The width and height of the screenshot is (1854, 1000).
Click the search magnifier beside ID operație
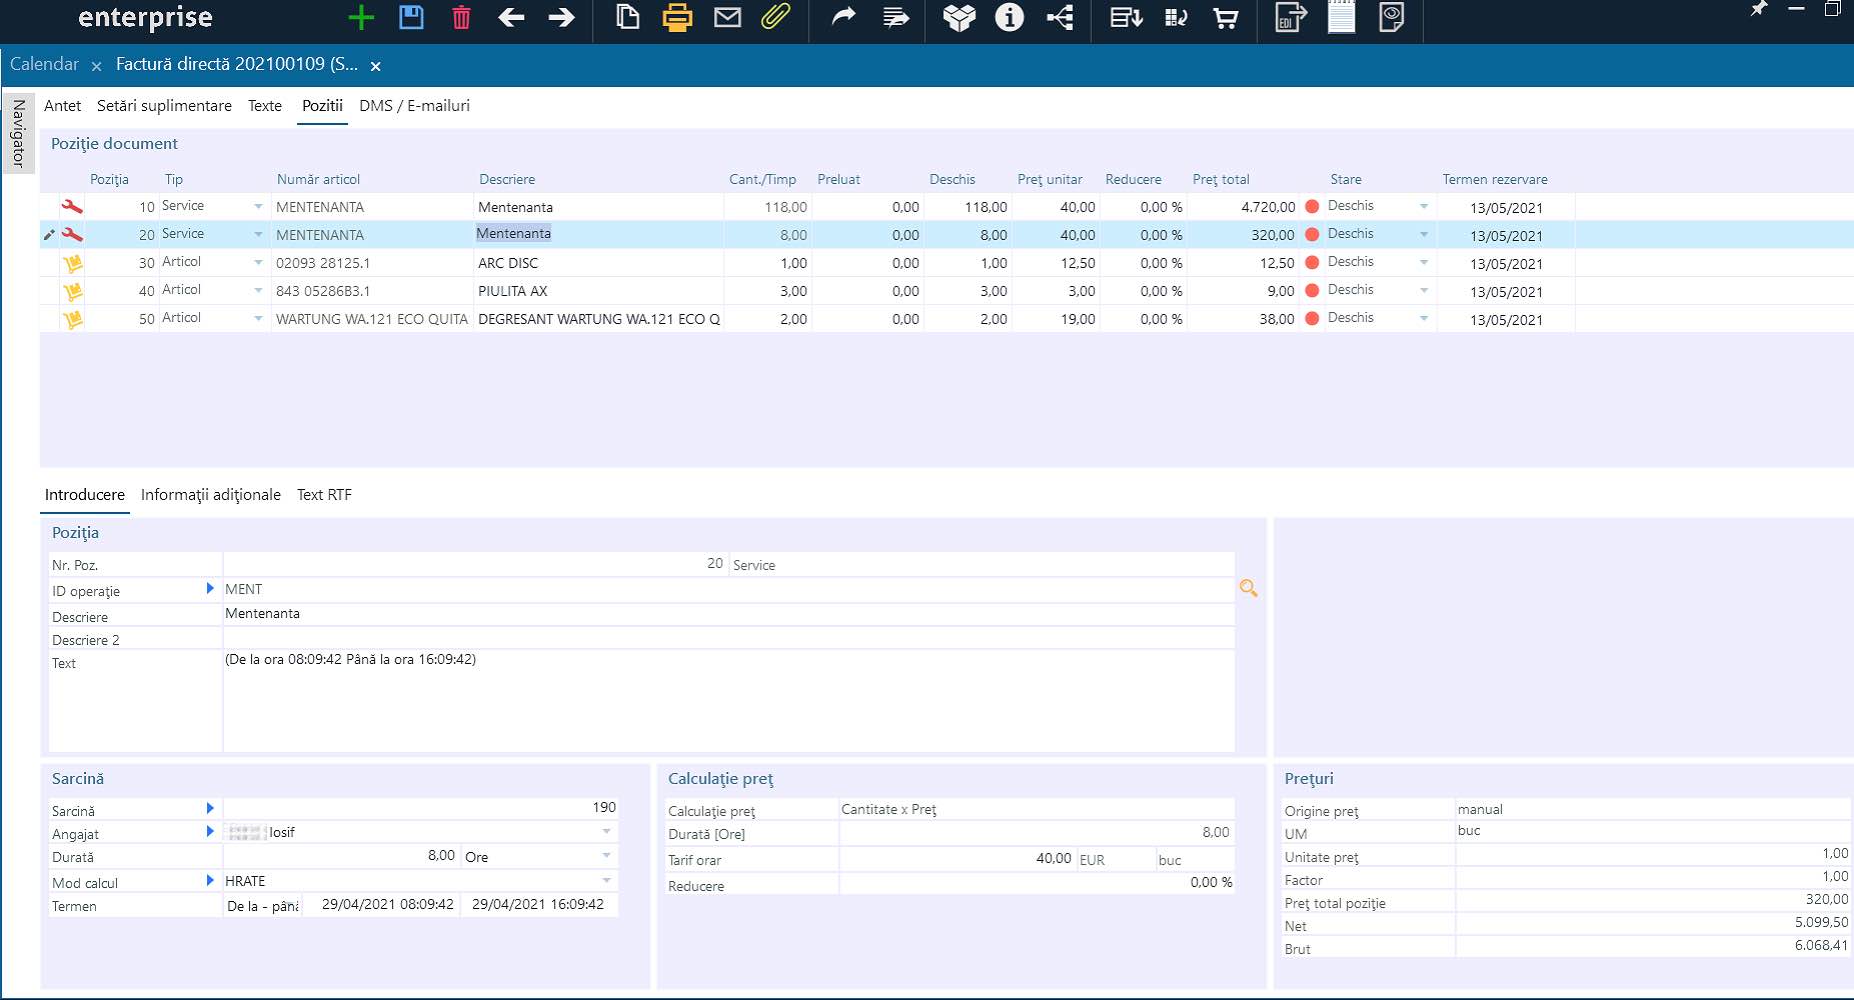pos(1248,589)
